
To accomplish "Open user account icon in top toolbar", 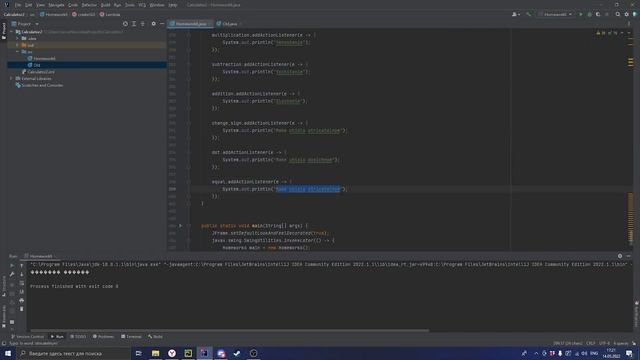I will (x=516, y=14).
